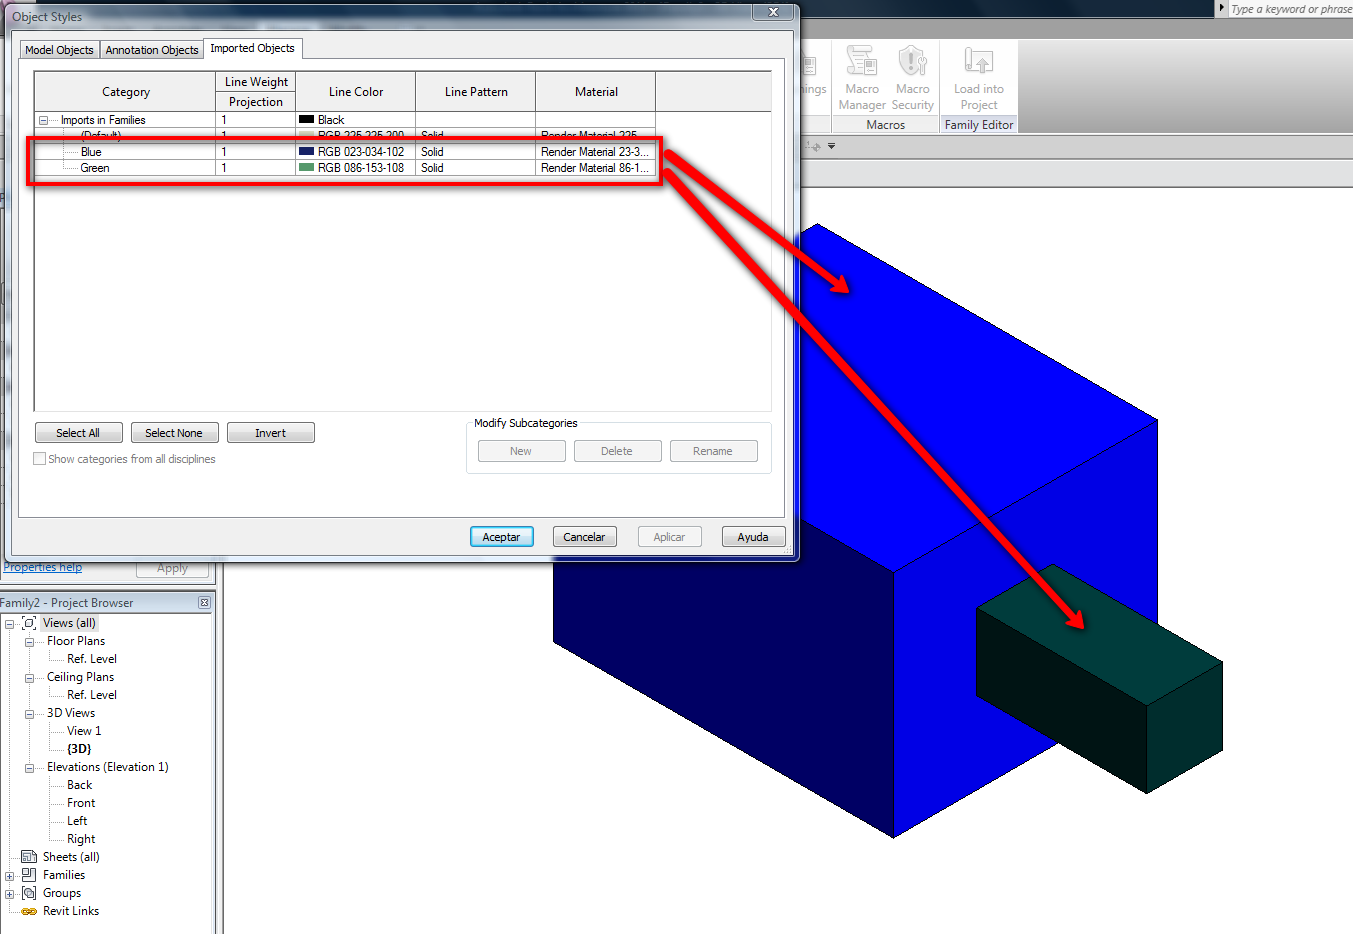The height and width of the screenshot is (934, 1353).
Task: Click the Groups node icon
Action: tap(29, 893)
